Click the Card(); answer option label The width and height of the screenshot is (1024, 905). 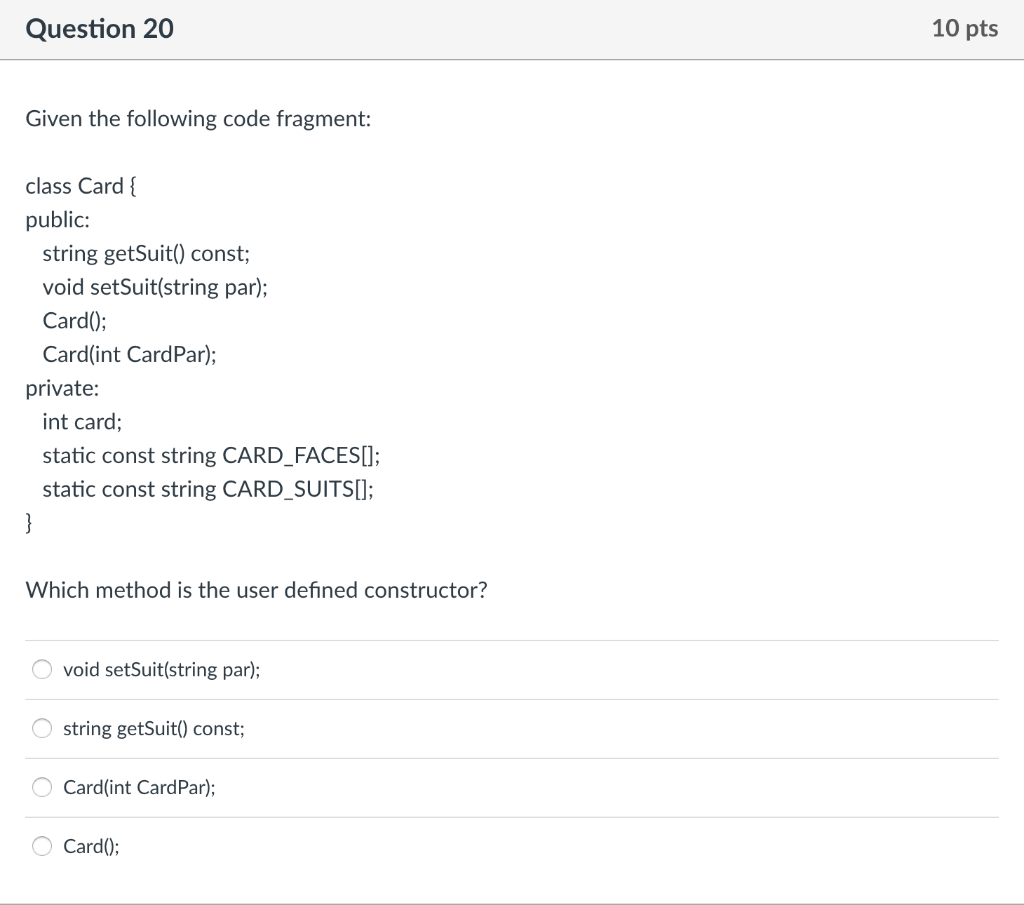click(x=91, y=846)
